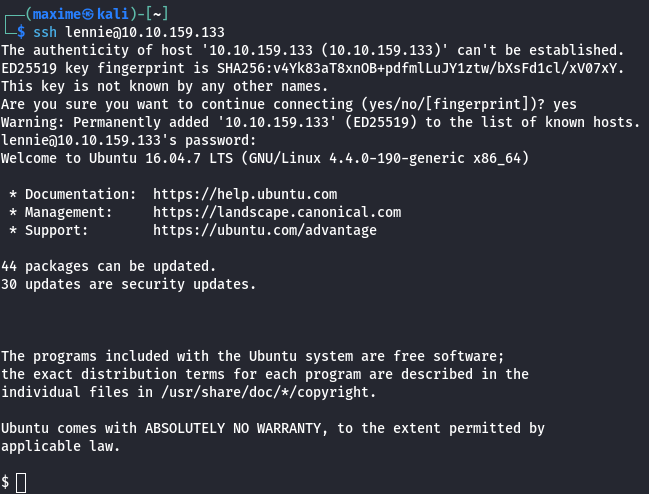Click the typed 'yes' response

[x=565, y=105]
